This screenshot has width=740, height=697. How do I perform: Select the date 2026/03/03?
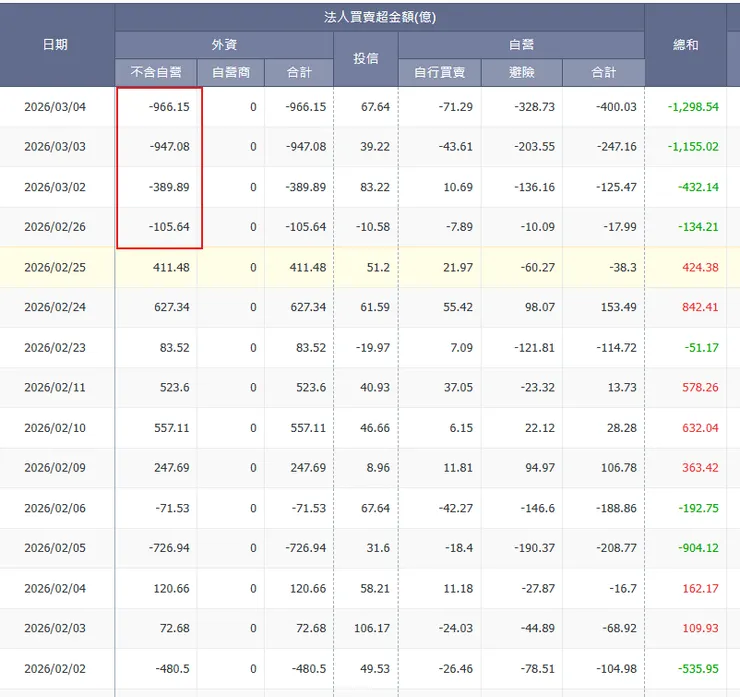[55, 147]
